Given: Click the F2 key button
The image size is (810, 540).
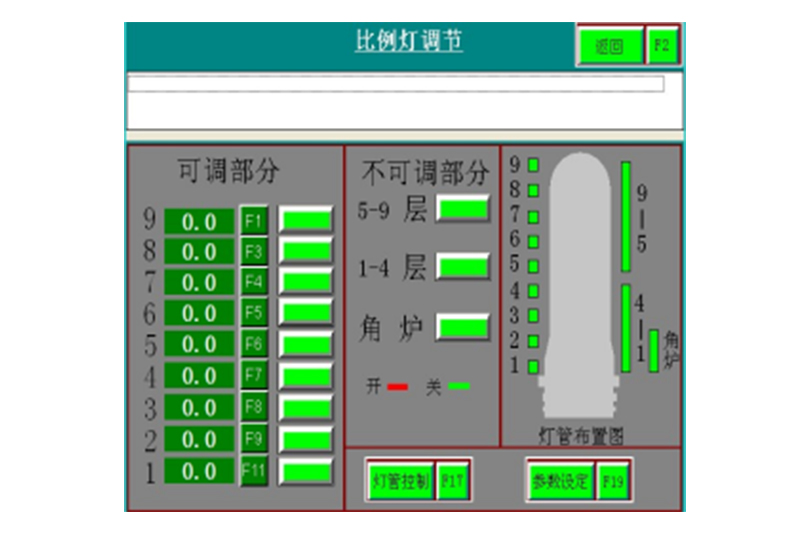Looking at the screenshot, I should (x=662, y=46).
